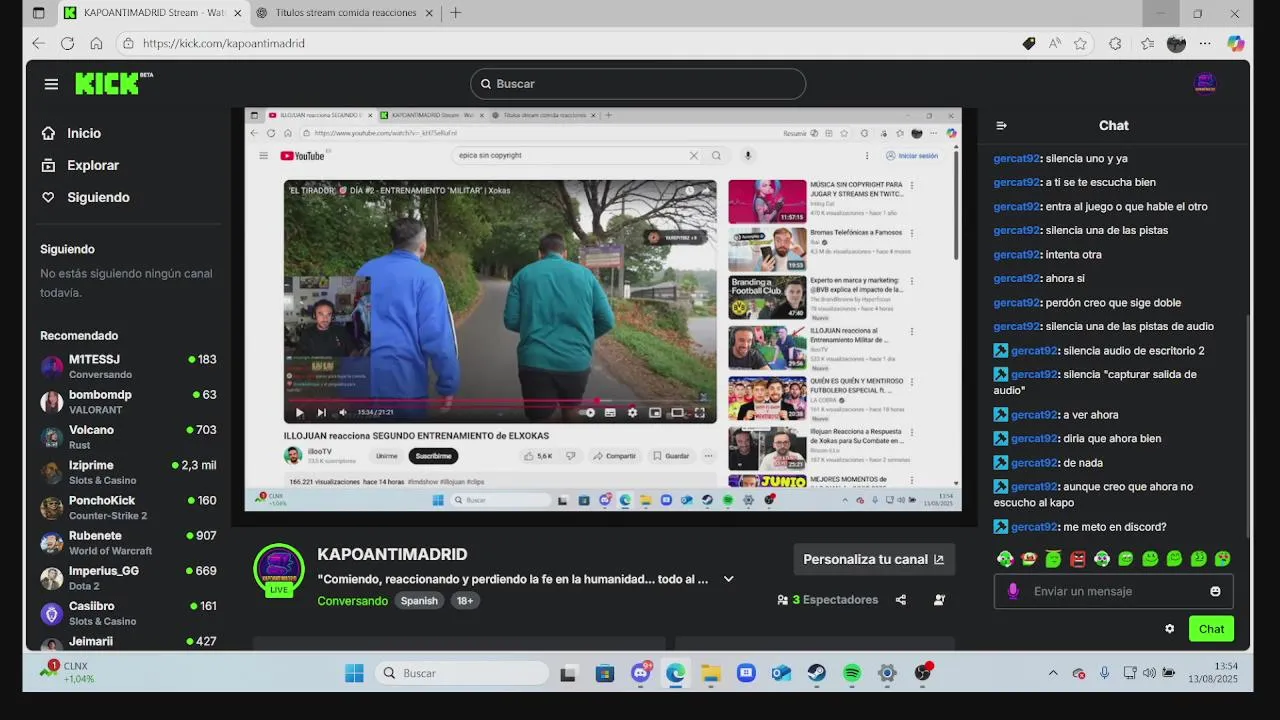Open user management icon next to share

[939, 600]
